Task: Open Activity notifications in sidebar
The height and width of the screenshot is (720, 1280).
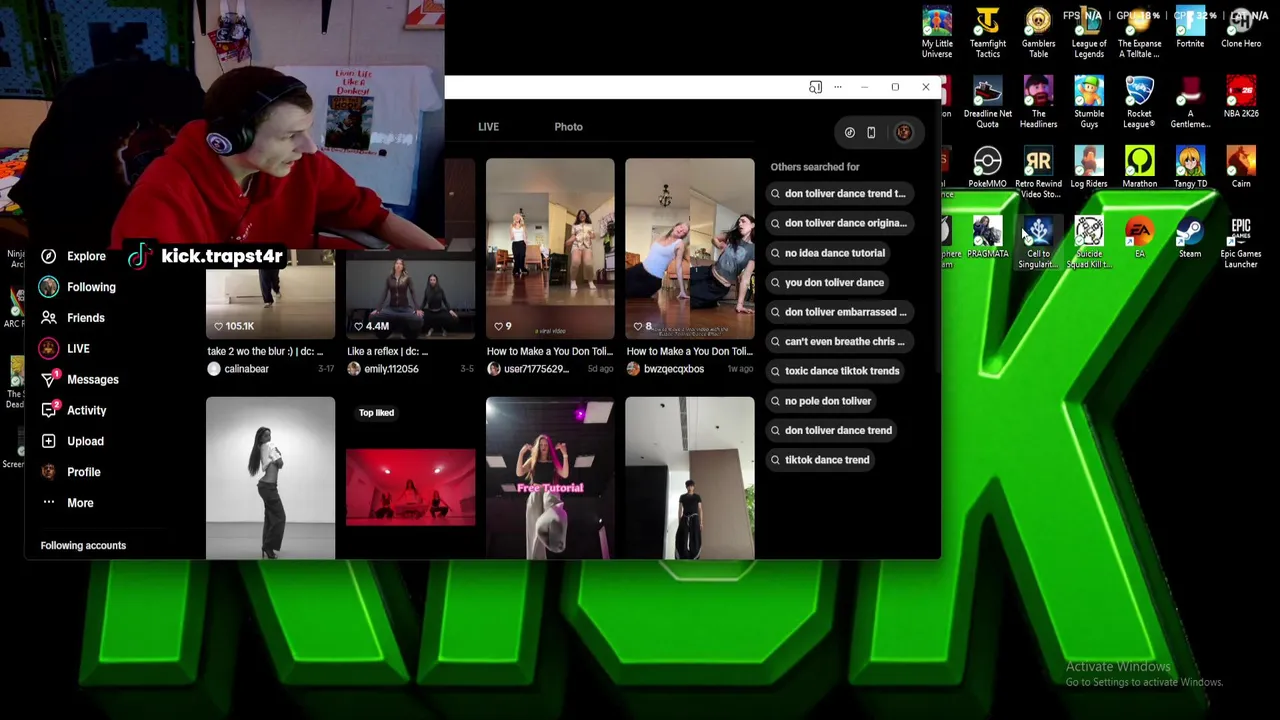Action: pyautogui.click(x=73, y=410)
